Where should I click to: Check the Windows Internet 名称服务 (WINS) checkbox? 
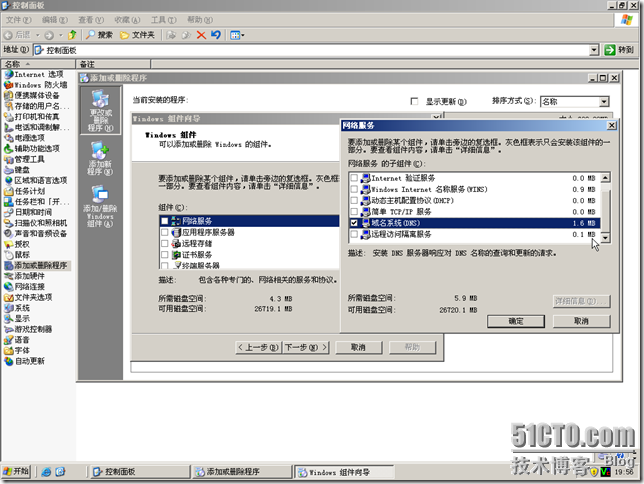point(354,189)
